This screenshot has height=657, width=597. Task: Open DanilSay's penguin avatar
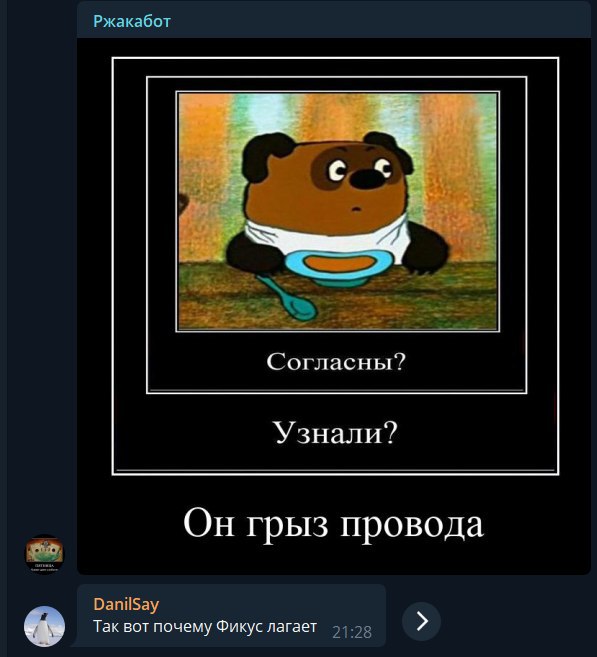[x=44, y=626]
